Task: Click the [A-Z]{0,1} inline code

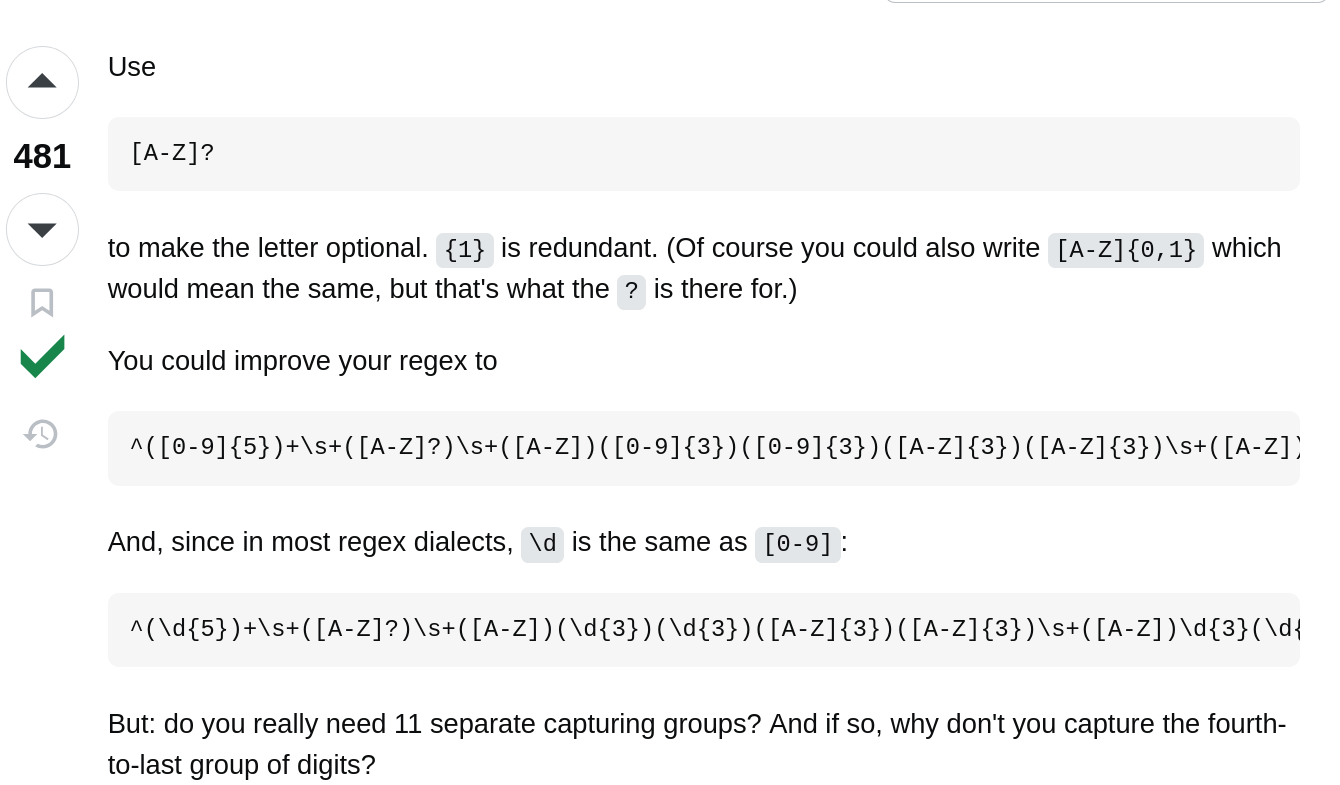Action: [x=1125, y=250]
